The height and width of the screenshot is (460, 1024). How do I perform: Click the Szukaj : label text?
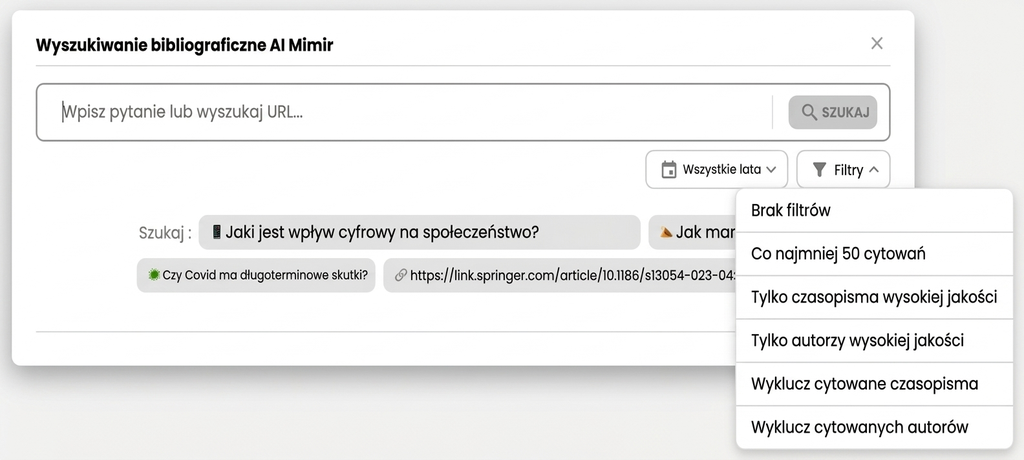[165, 233]
